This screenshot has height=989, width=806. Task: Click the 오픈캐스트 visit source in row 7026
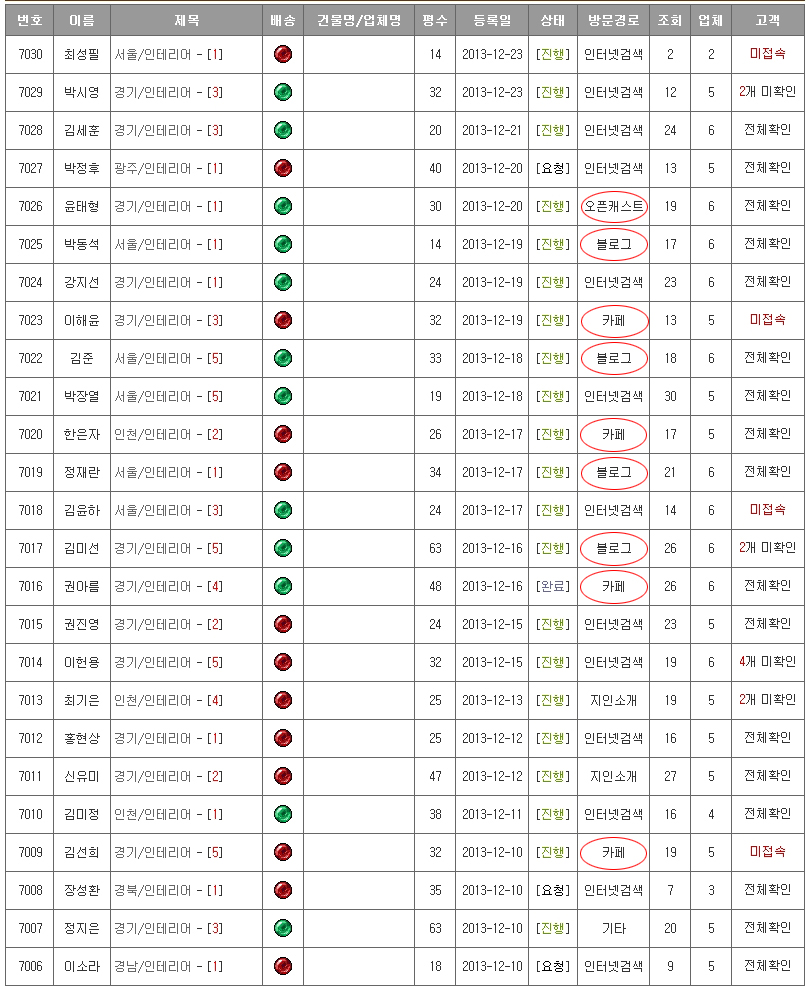pos(613,206)
